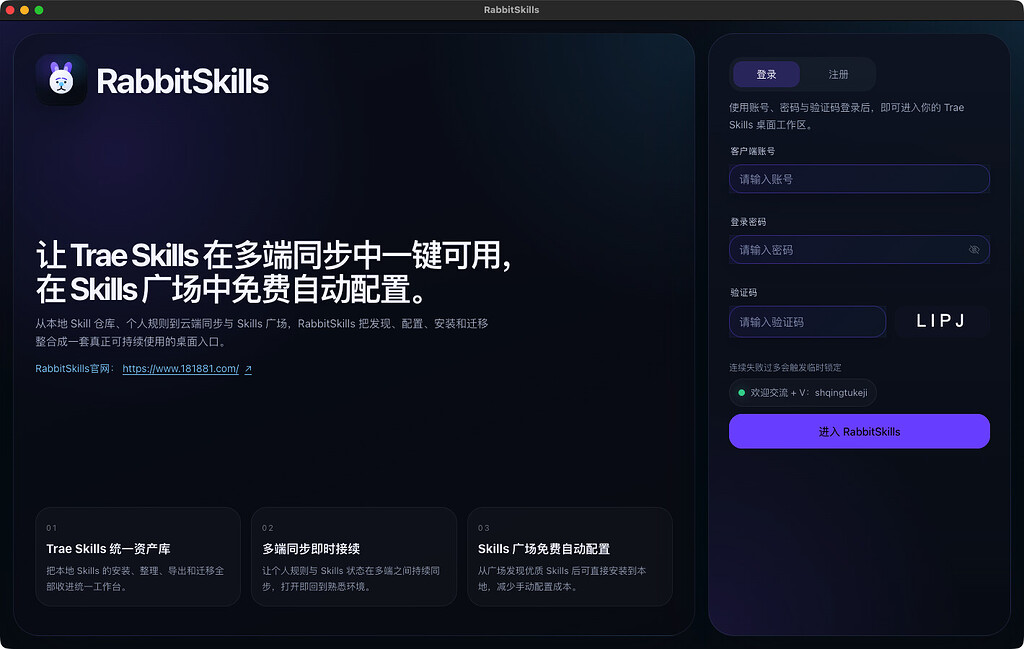The image size is (1024, 649).
Task: Open the https://www.181881.com/ link
Action: coord(181,369)
